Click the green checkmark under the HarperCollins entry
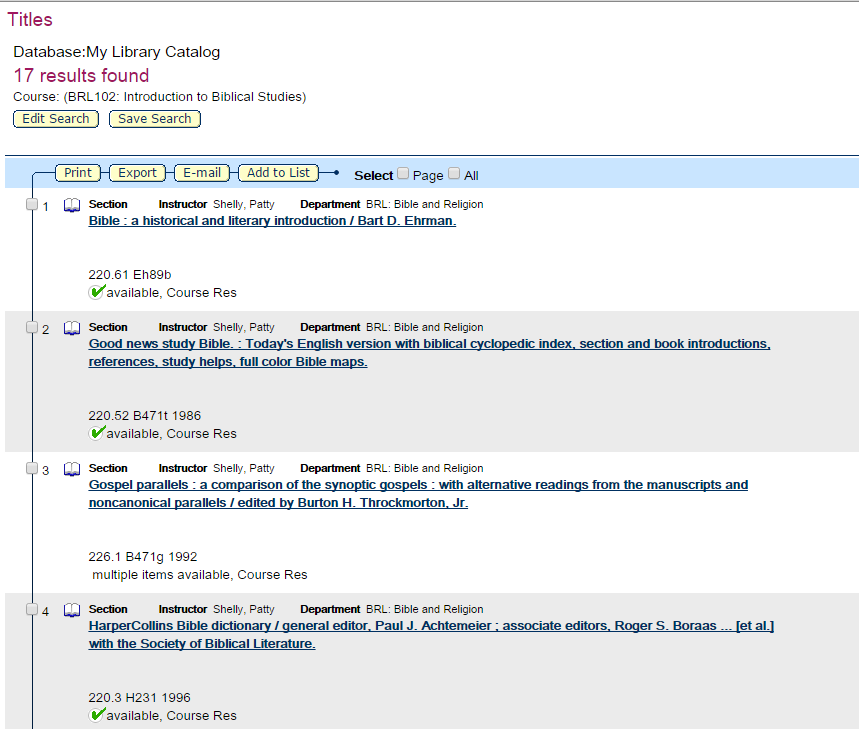Image resolution: width=859 pixels, height=729 pixels. [x=97, y=714]
